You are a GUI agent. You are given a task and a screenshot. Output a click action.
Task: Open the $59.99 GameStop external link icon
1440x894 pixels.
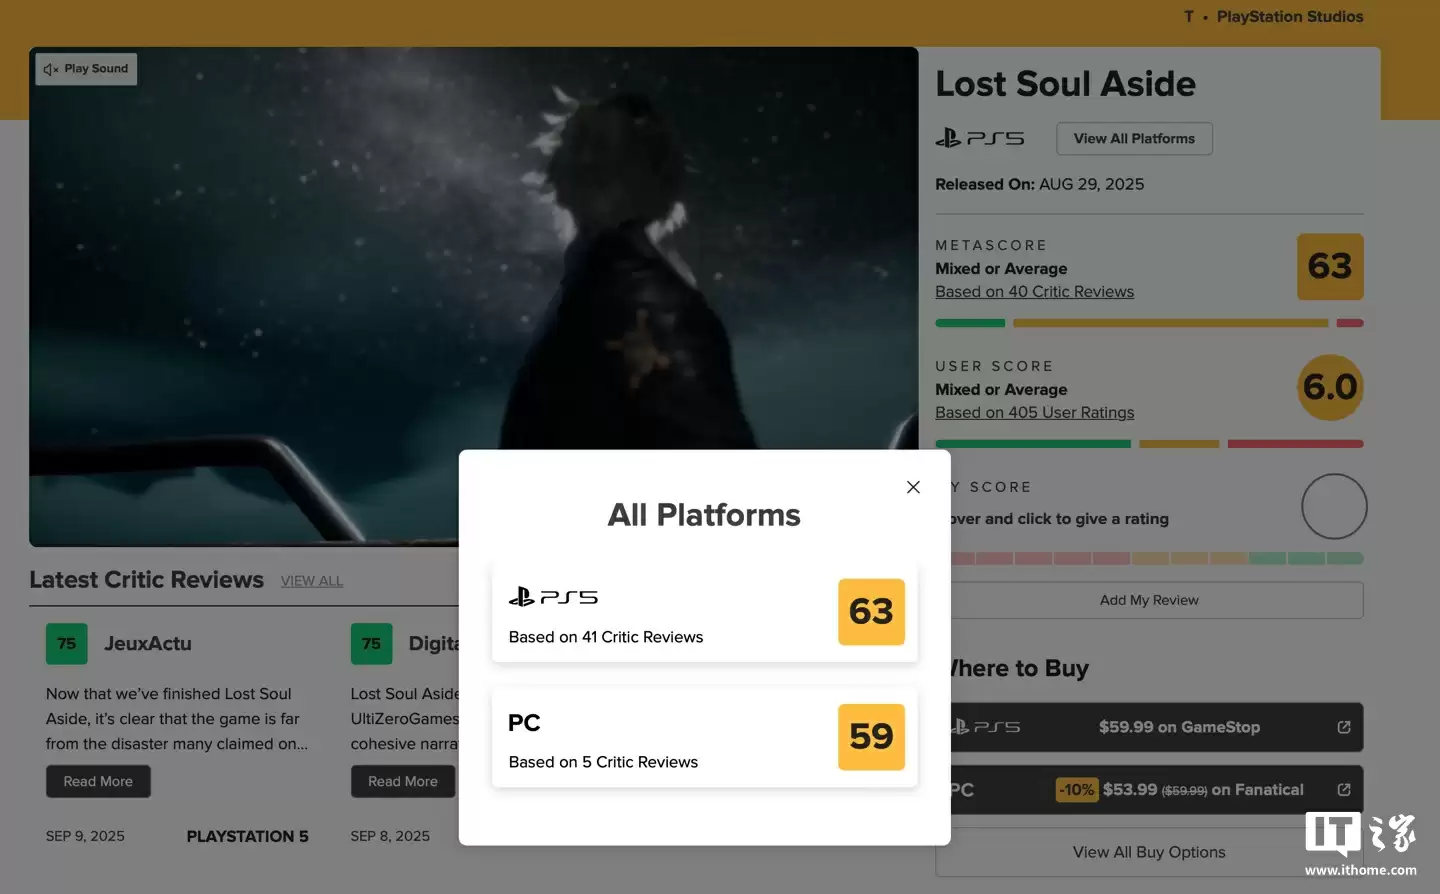pyautogui.click(x=1343, y=727)
